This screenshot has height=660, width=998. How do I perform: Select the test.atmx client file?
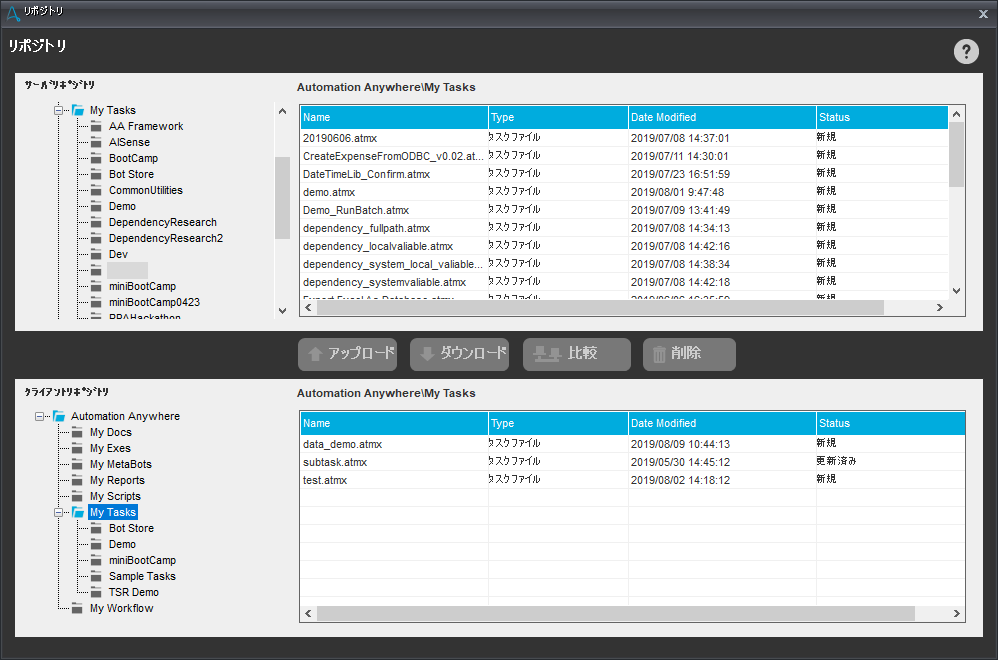click(633, 480)
